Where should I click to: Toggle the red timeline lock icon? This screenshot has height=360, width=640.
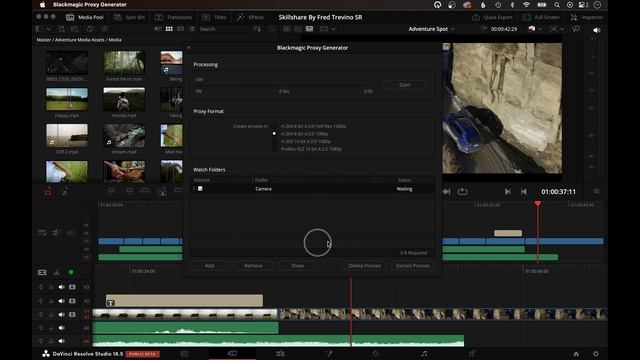[48, 191]
